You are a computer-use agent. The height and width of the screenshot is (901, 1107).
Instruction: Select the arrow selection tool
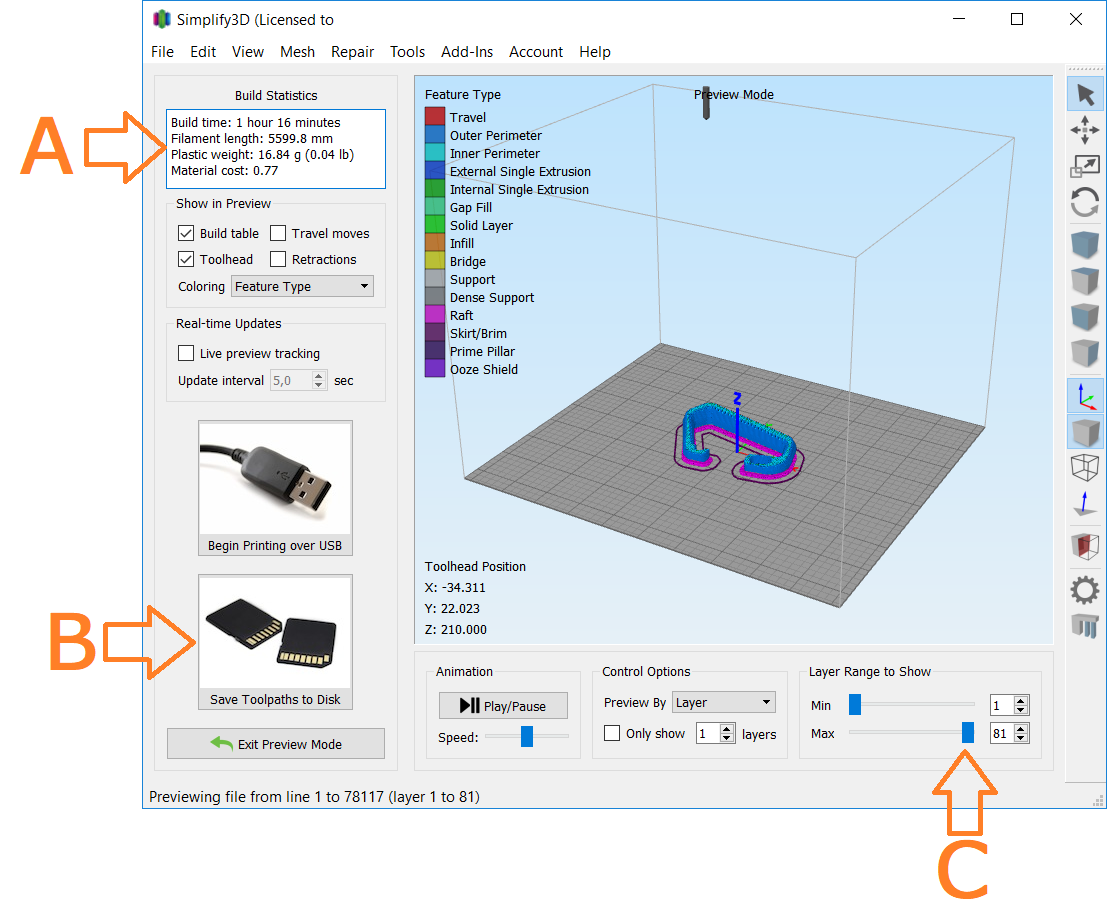[1085, 93]
